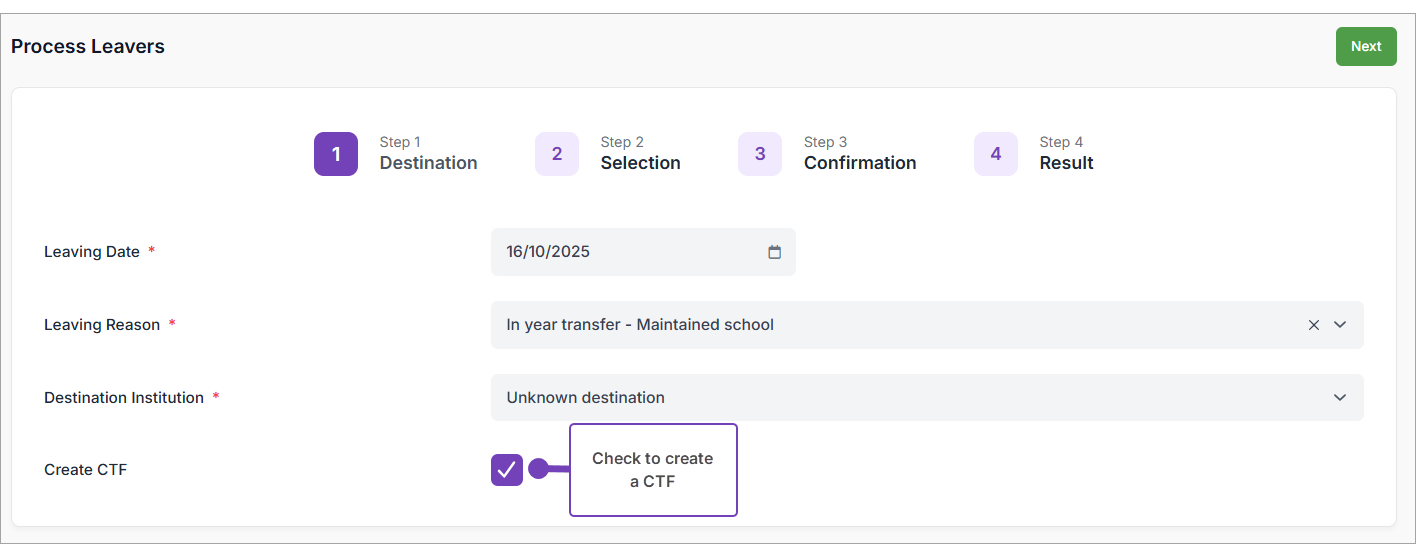Jump to the Confirmation step

860,163
